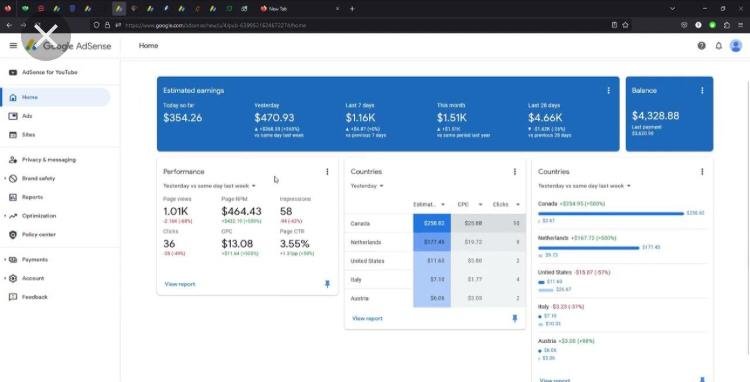Open the table Countries card options menu
This screenshot has width=750, height=382.
[515, 172]
